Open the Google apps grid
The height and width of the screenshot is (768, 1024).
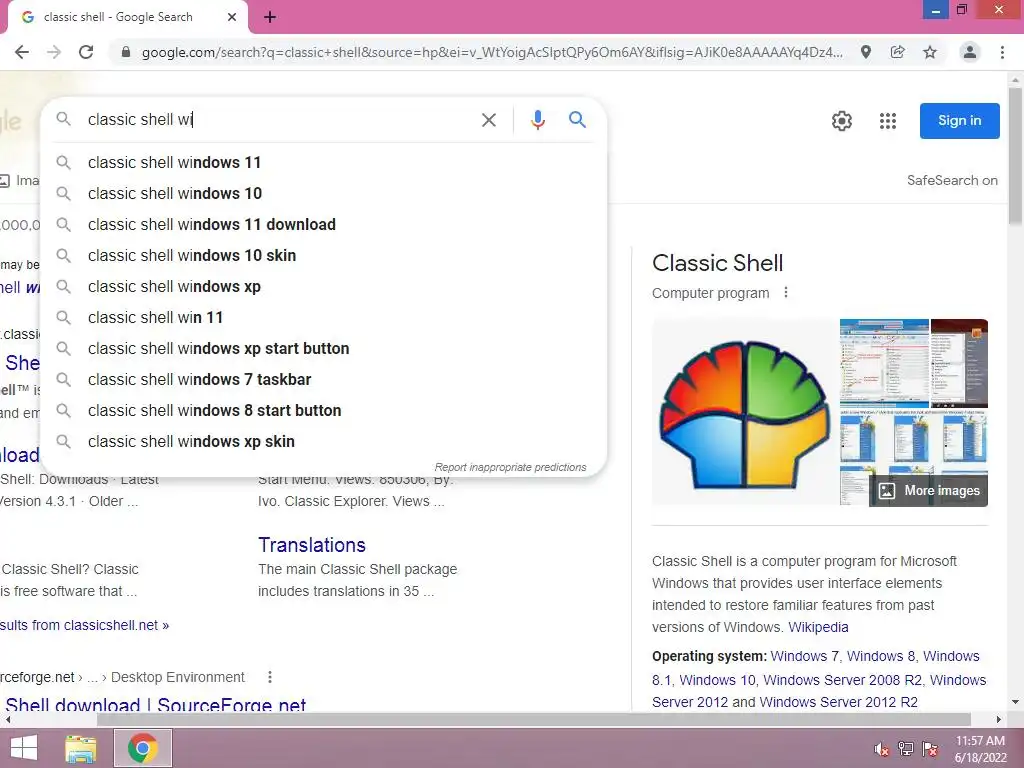coord(888,121)
